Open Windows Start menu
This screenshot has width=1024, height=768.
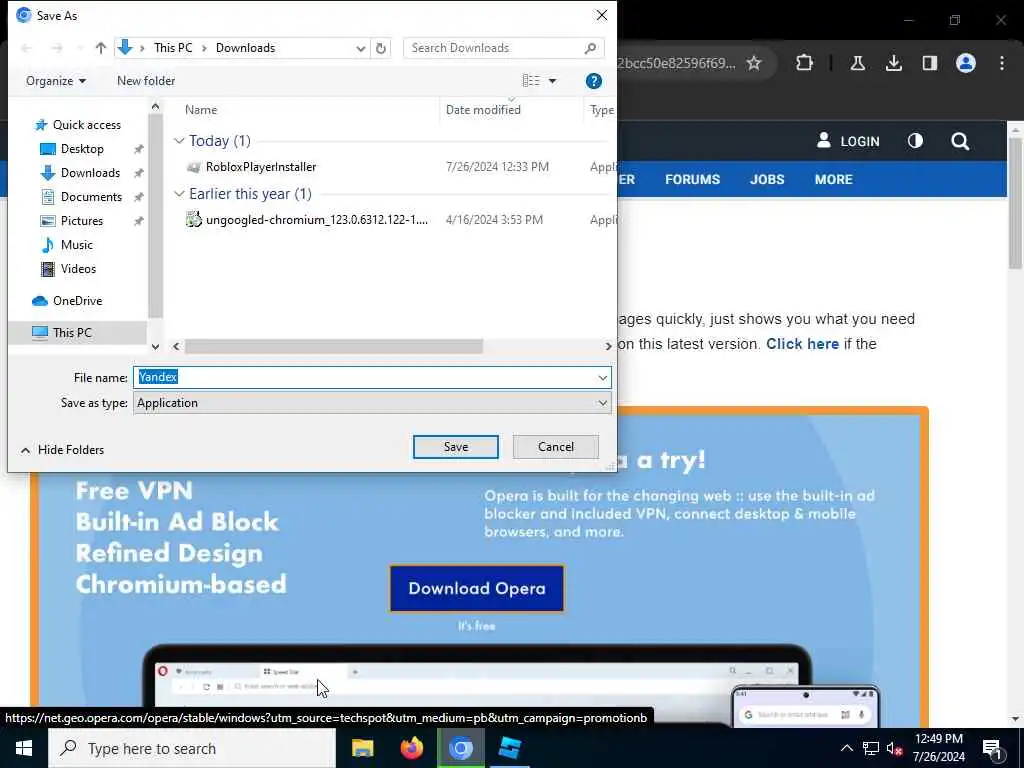pyautogui.click(x=24, y=748)
